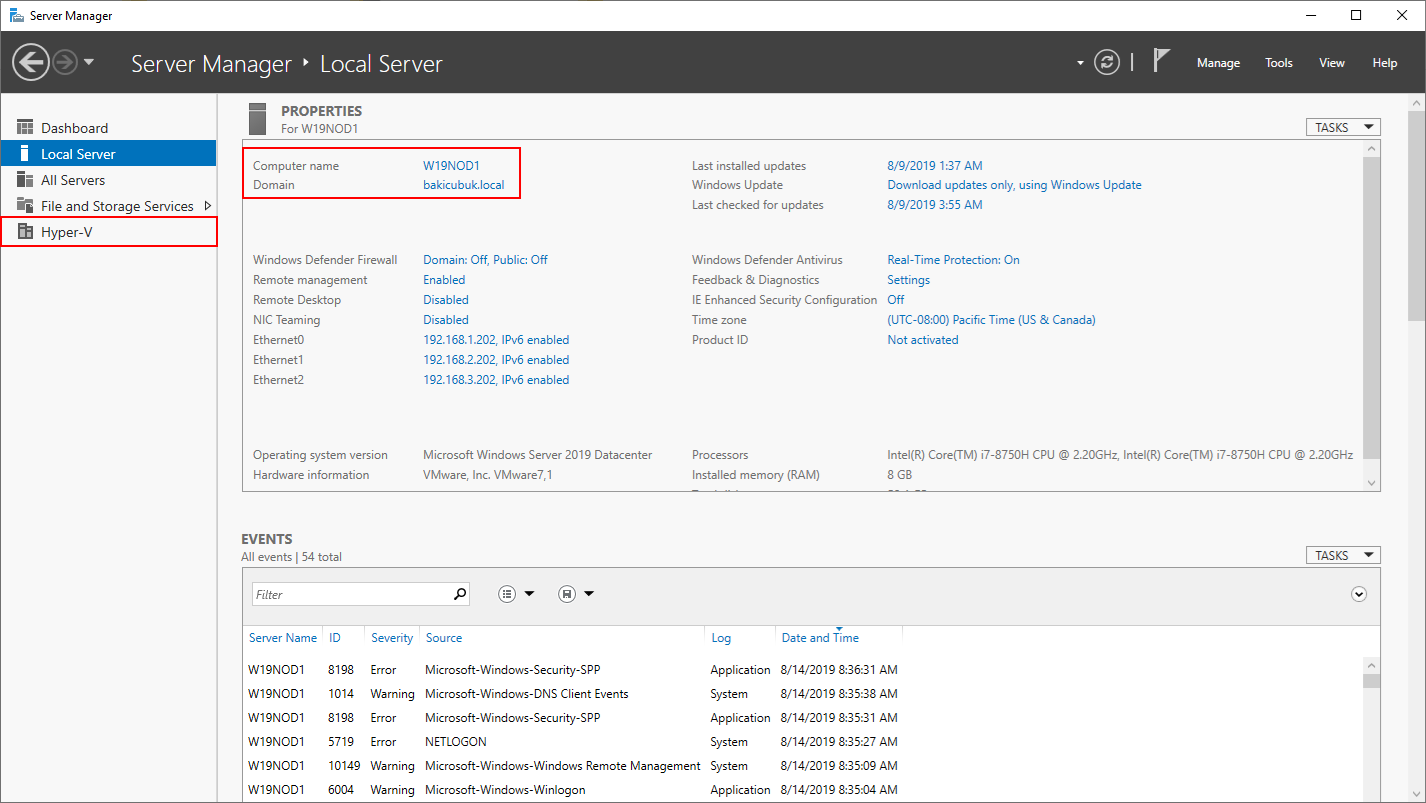Click Last installed updates date link

(x=935, y=166)
